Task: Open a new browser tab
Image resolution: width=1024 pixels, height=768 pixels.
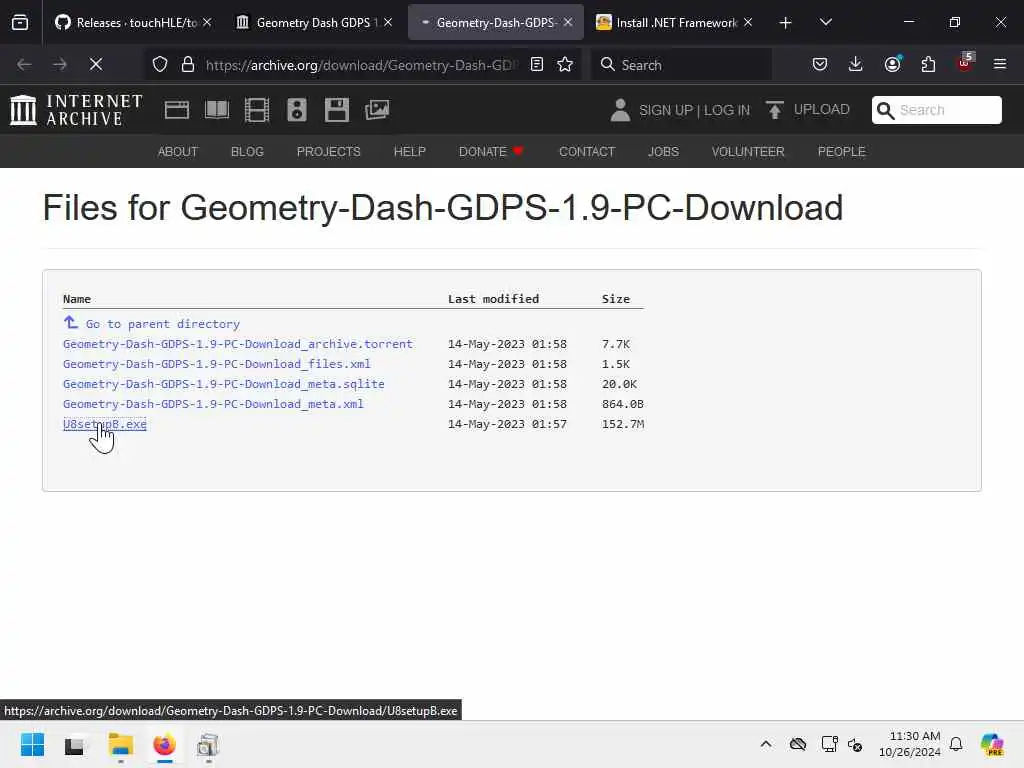Action: tap(786, 23)
